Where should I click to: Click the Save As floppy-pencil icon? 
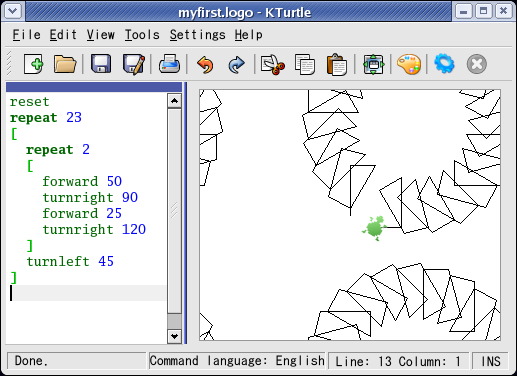tap(134, 64)
